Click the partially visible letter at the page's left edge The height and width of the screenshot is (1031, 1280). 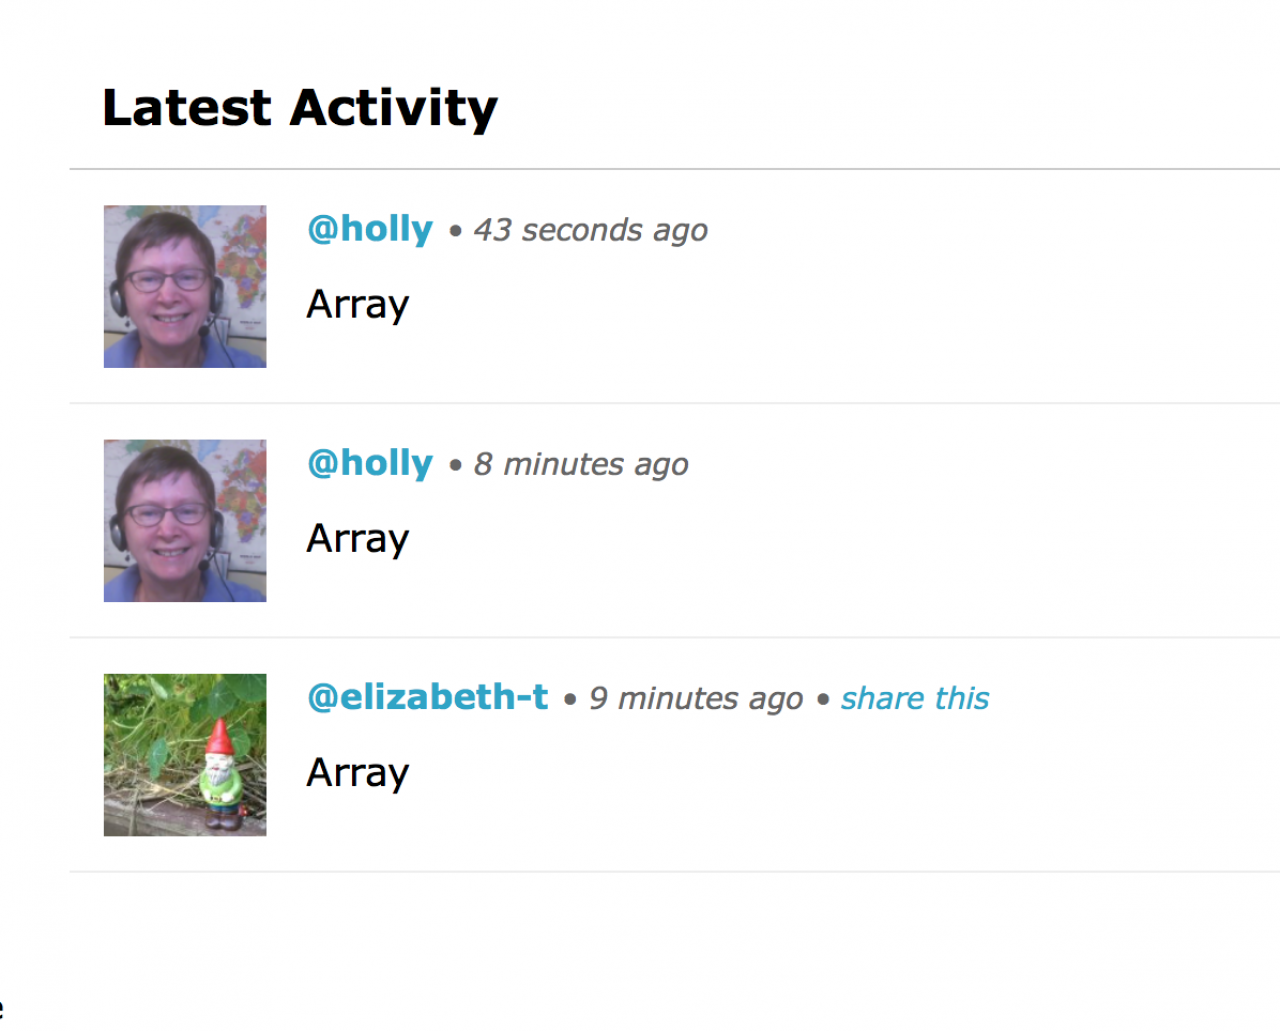[1, 1008]
